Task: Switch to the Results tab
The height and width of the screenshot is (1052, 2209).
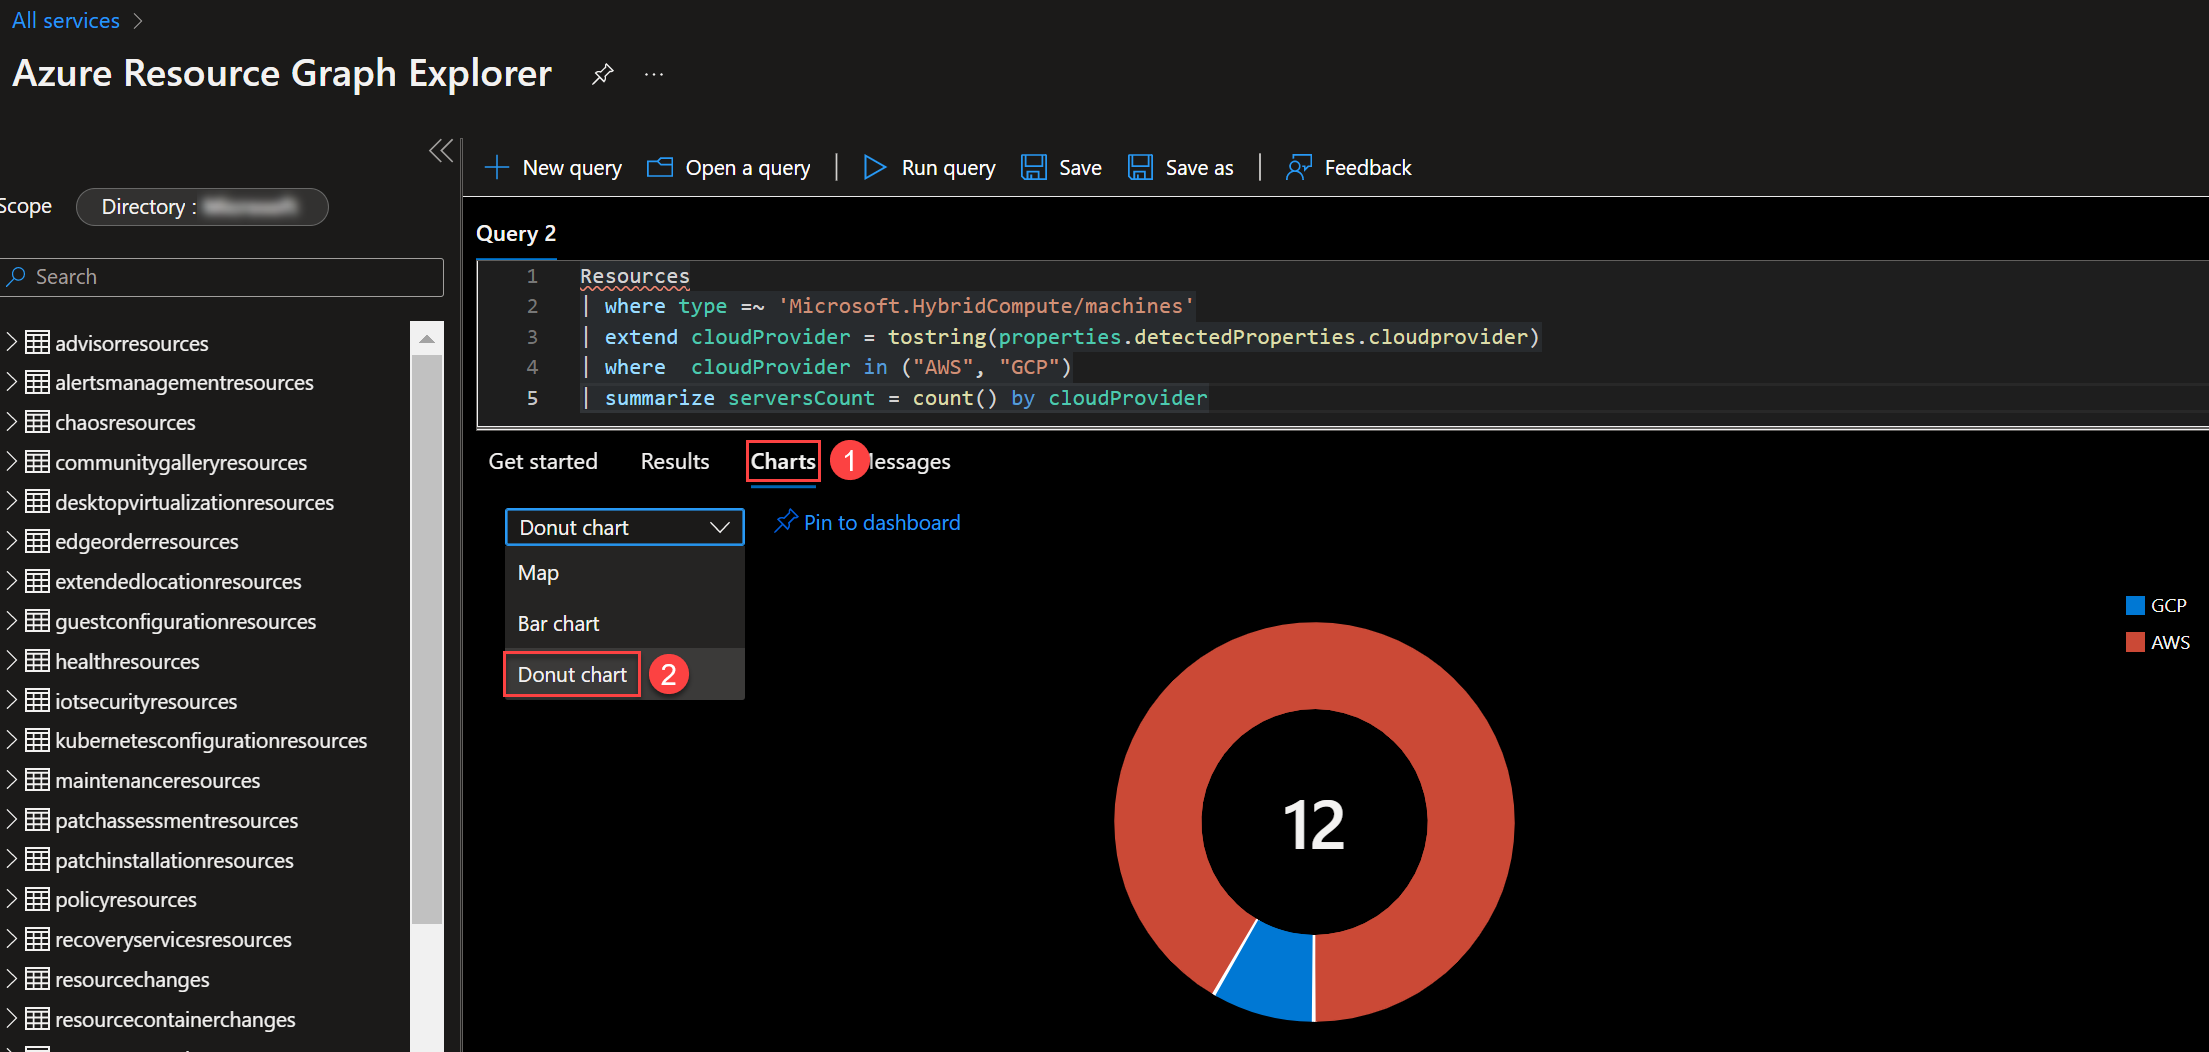Action: tap(675, 461)
